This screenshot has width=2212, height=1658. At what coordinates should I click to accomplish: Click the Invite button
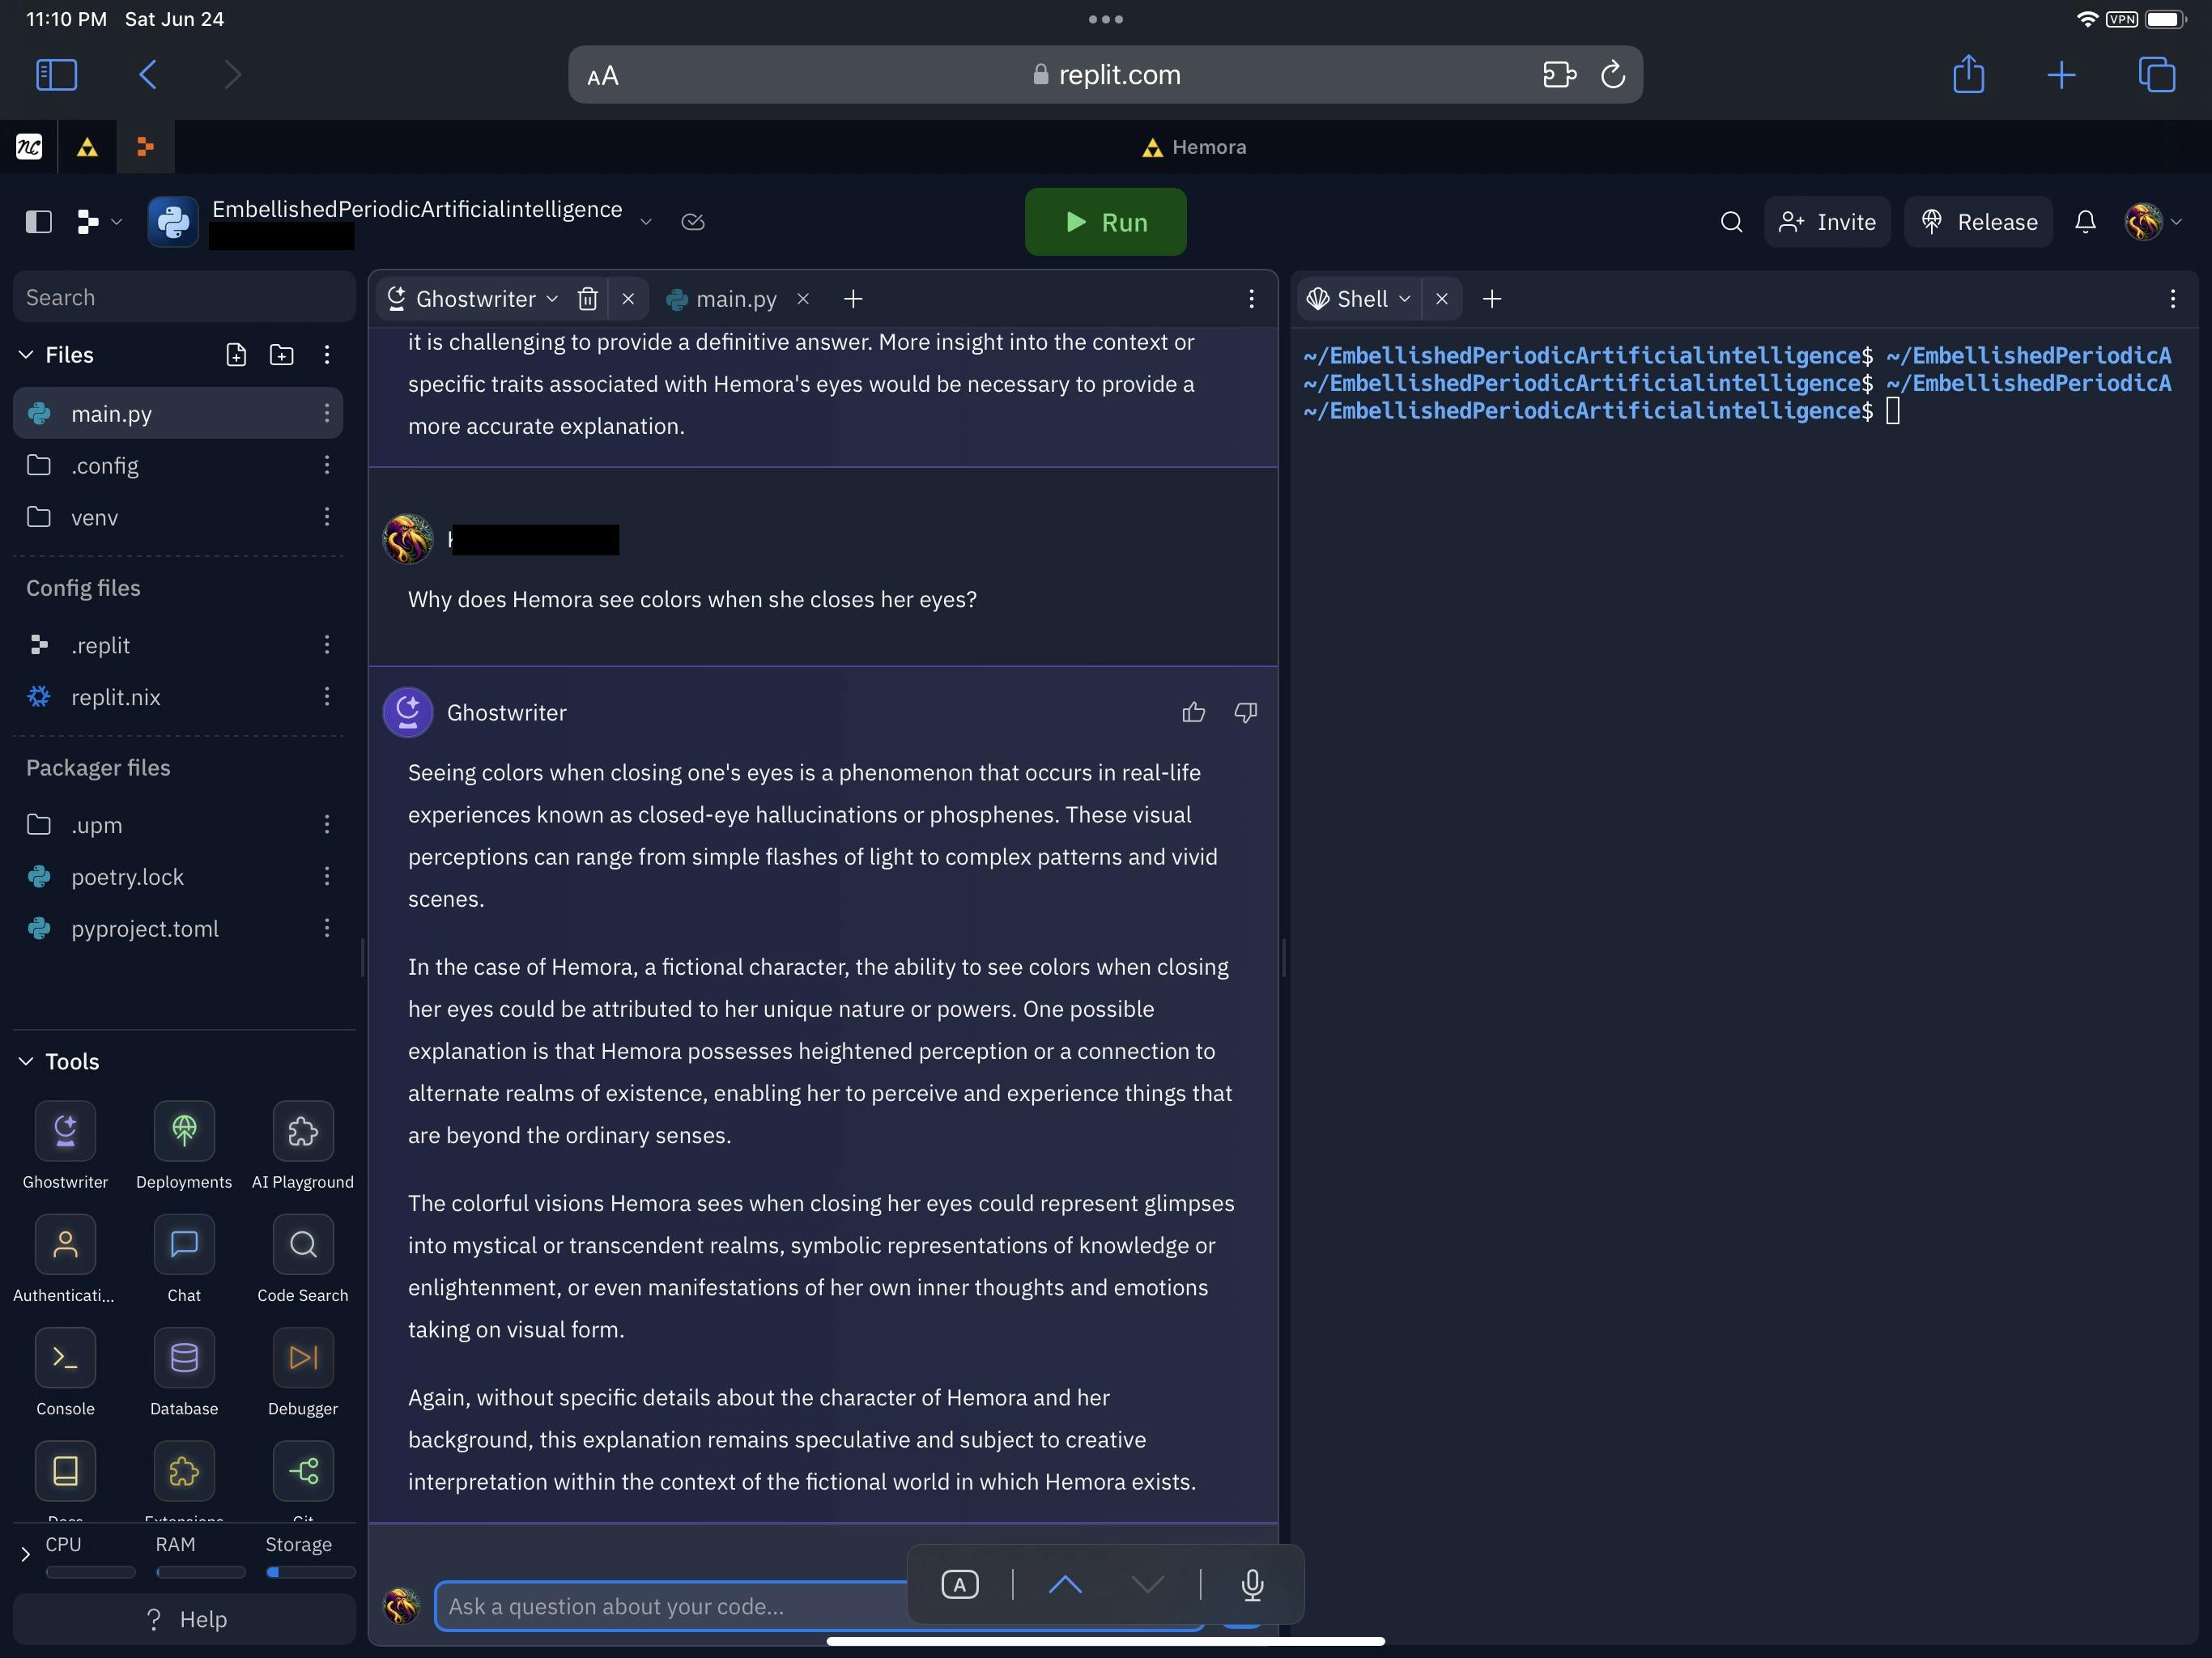pyautogui.click(x=1827, y=222)
